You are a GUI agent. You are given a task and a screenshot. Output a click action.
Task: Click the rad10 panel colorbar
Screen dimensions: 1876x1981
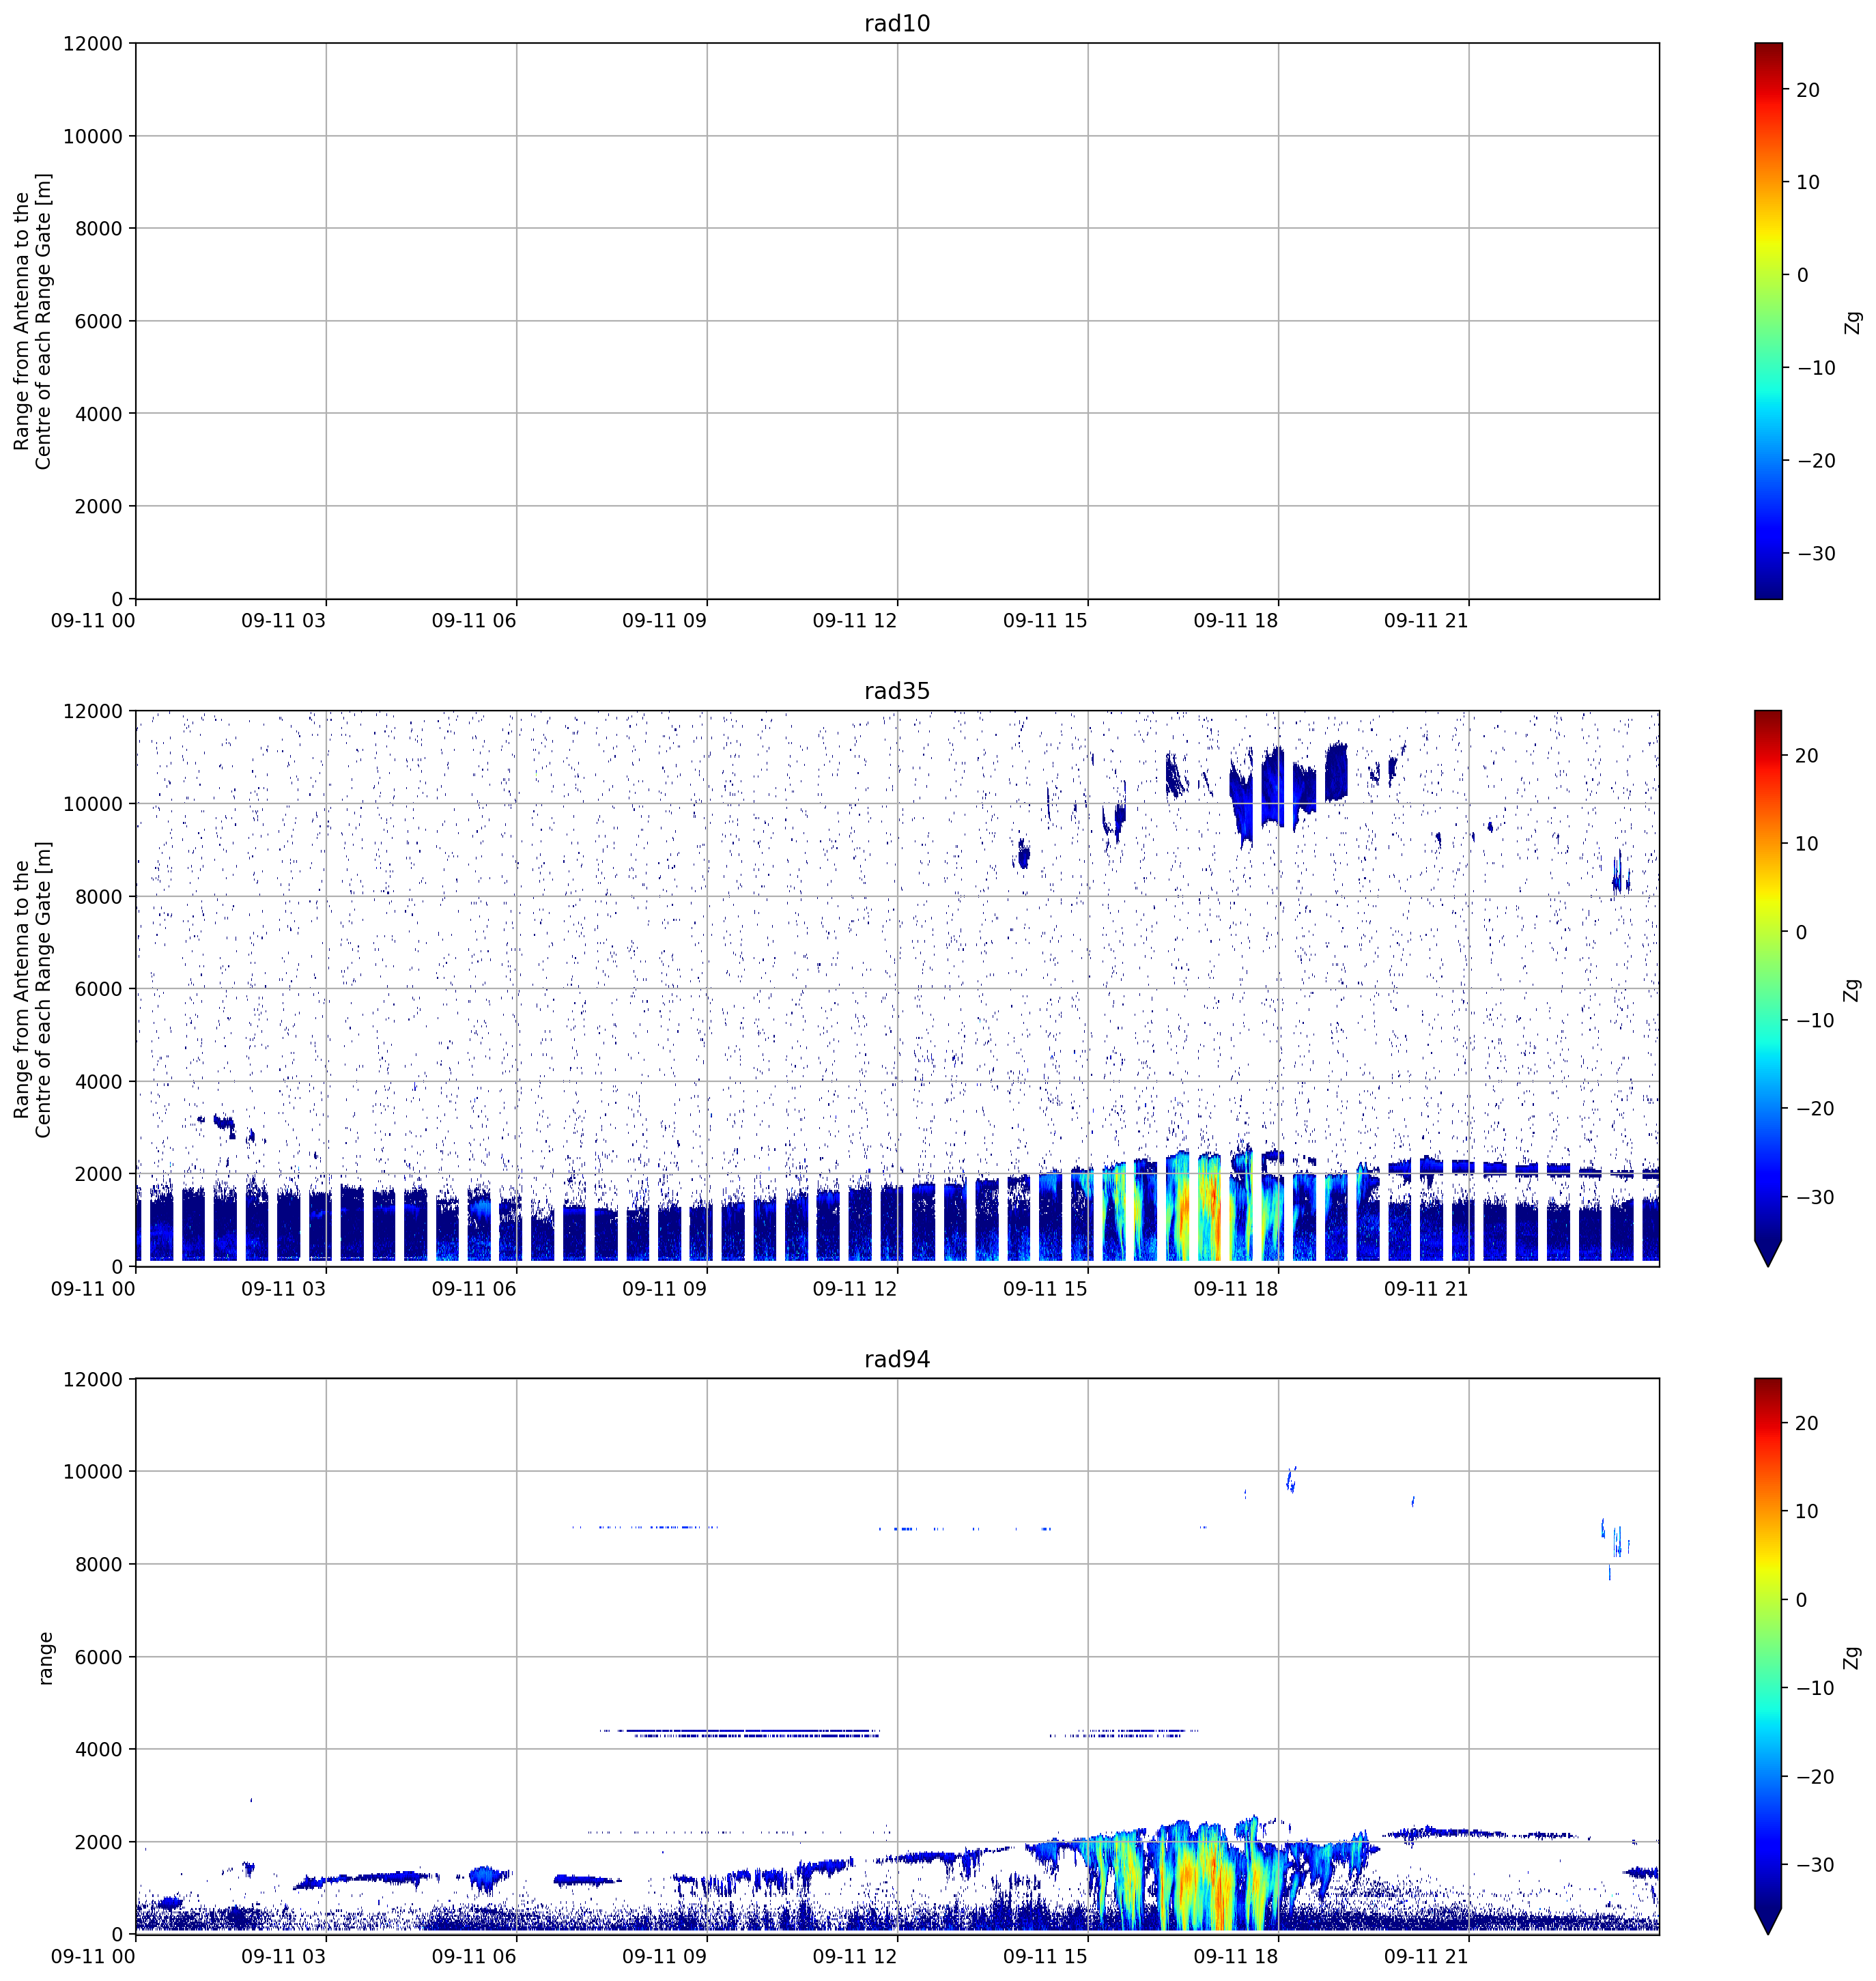[x=1768, y=321]
